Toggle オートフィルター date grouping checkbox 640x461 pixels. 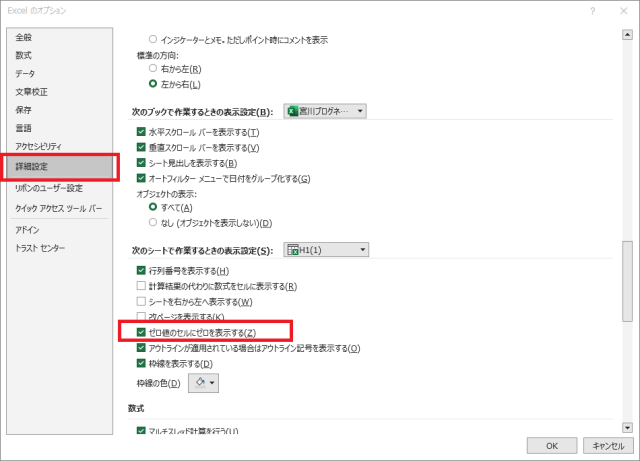(141, 178)
